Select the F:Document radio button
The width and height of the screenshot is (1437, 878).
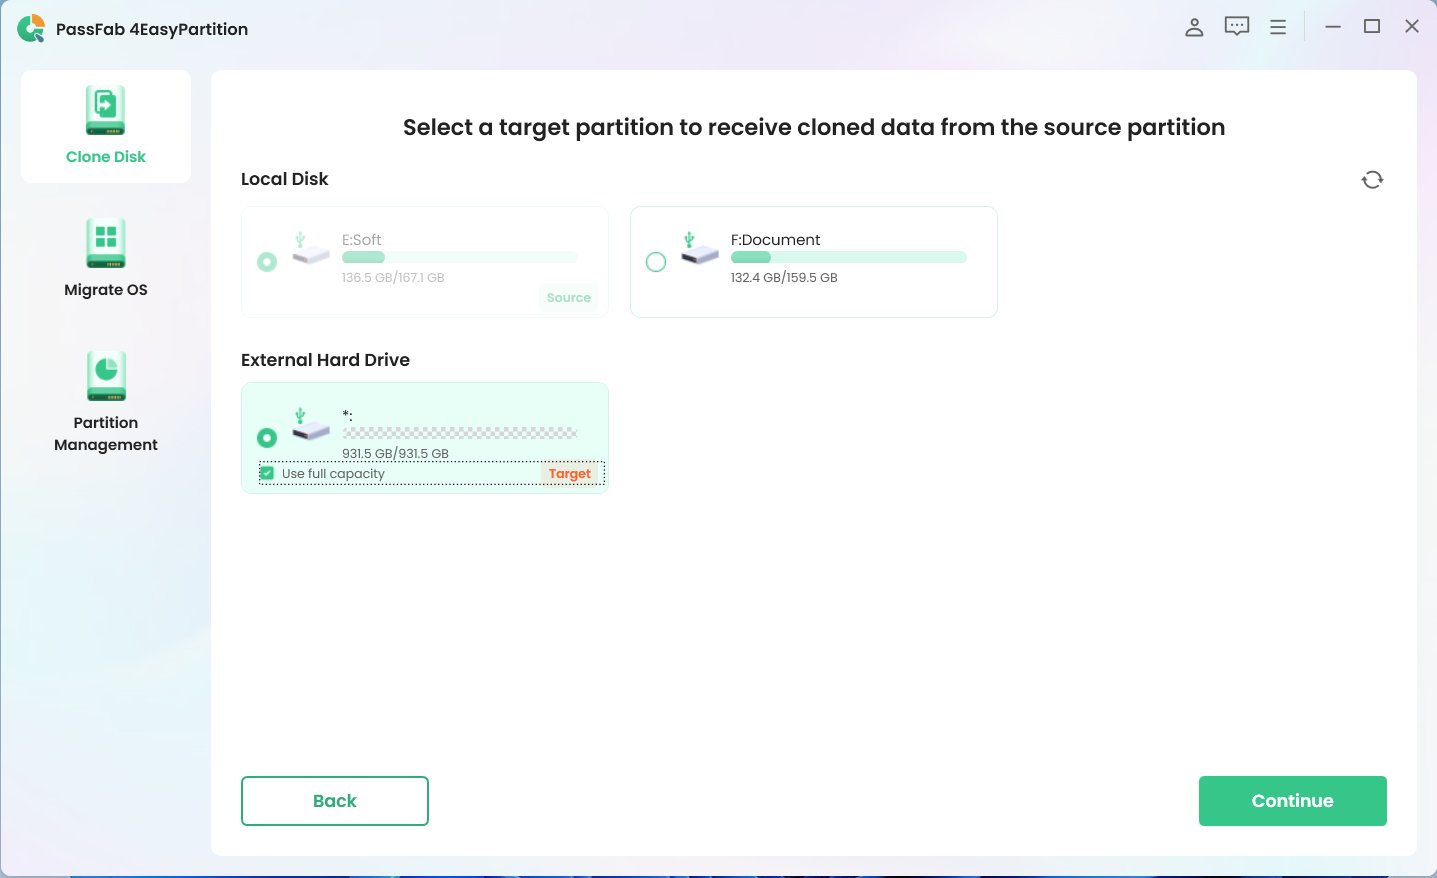(656, 261)
